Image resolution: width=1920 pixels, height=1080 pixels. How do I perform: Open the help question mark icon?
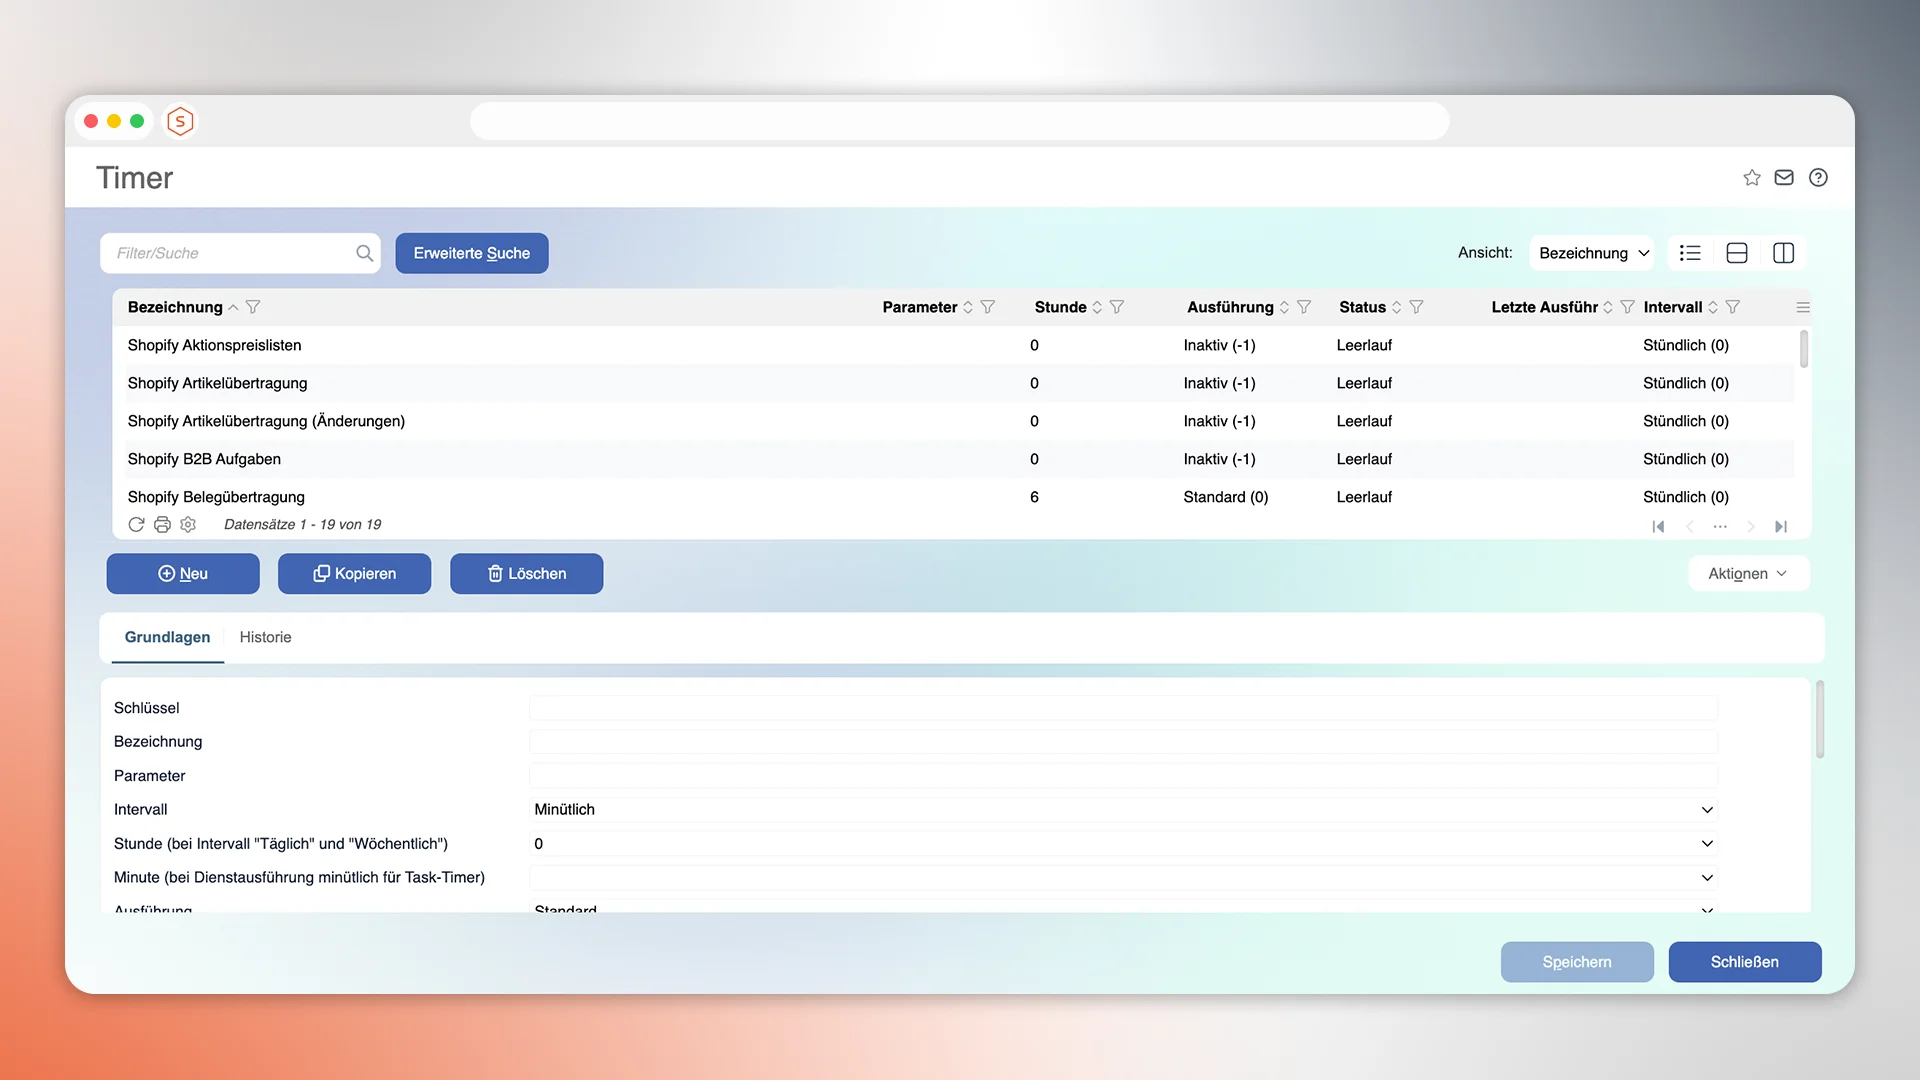(x=1818, y=177)
